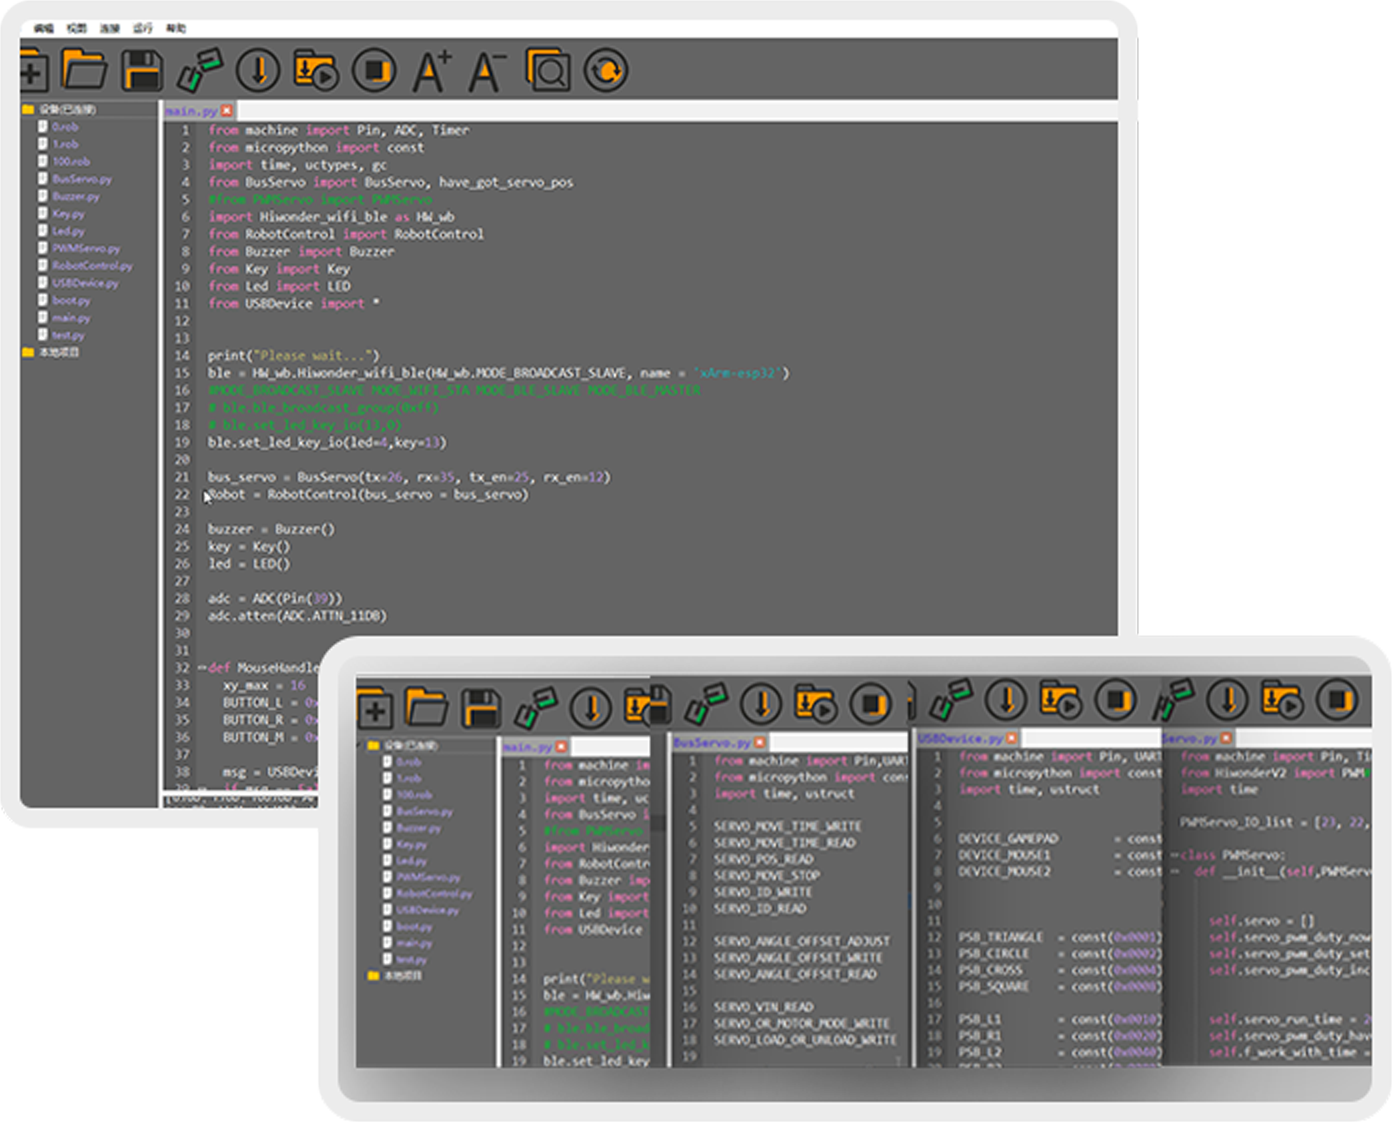Select main.py tab in bottom window

coord(528,747)
